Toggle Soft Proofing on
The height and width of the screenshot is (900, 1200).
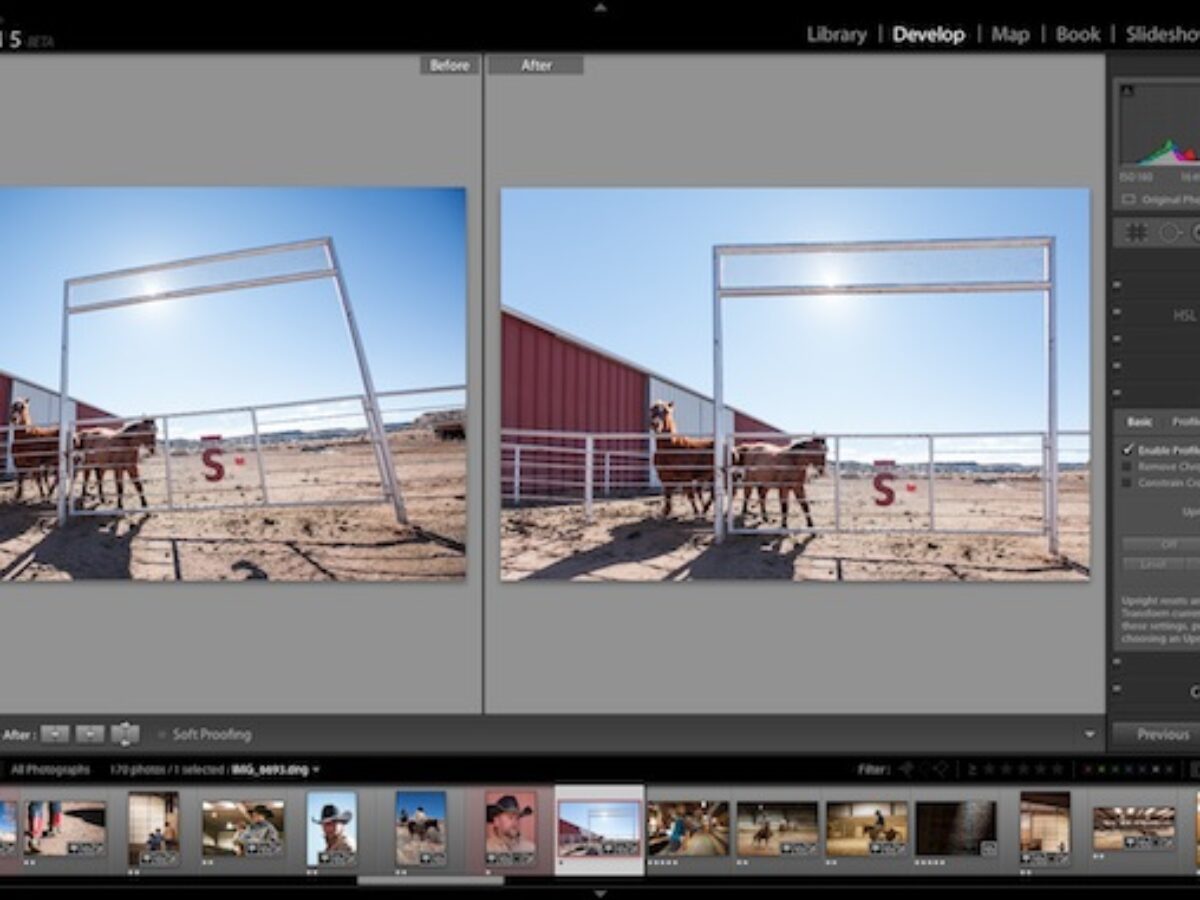coord(162,733)
